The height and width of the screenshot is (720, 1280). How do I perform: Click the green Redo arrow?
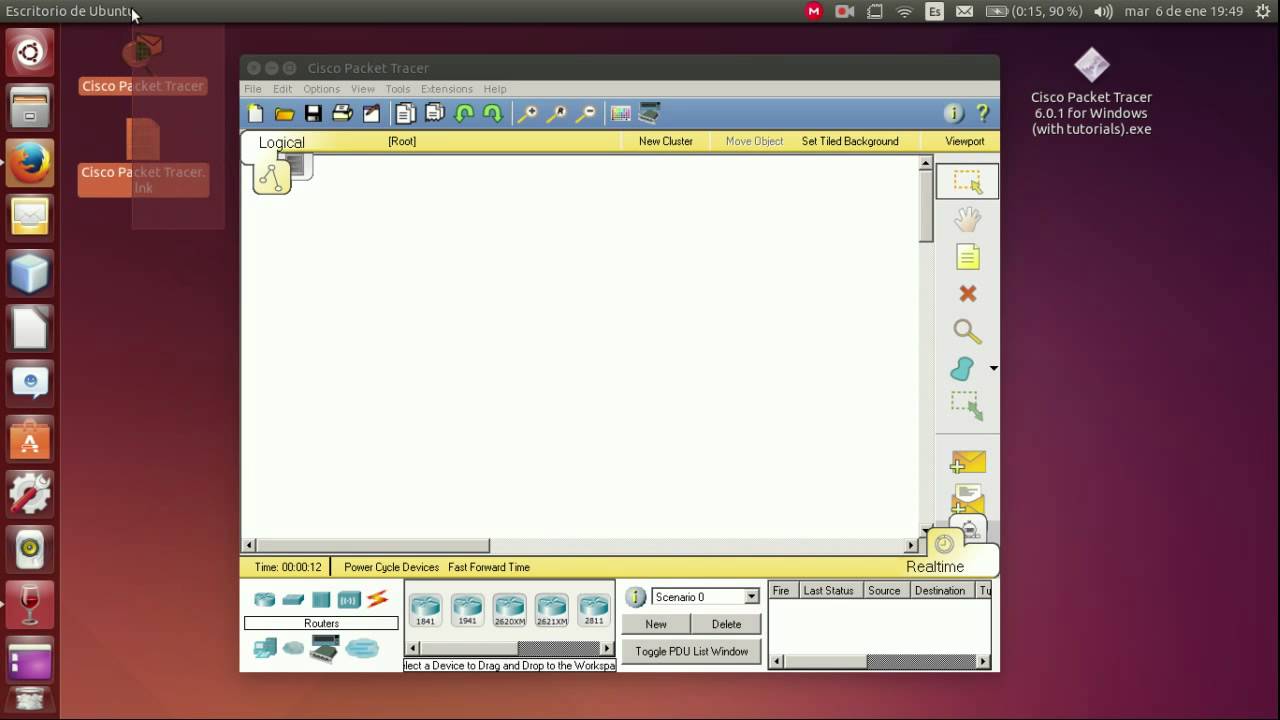tap(493, 114)
